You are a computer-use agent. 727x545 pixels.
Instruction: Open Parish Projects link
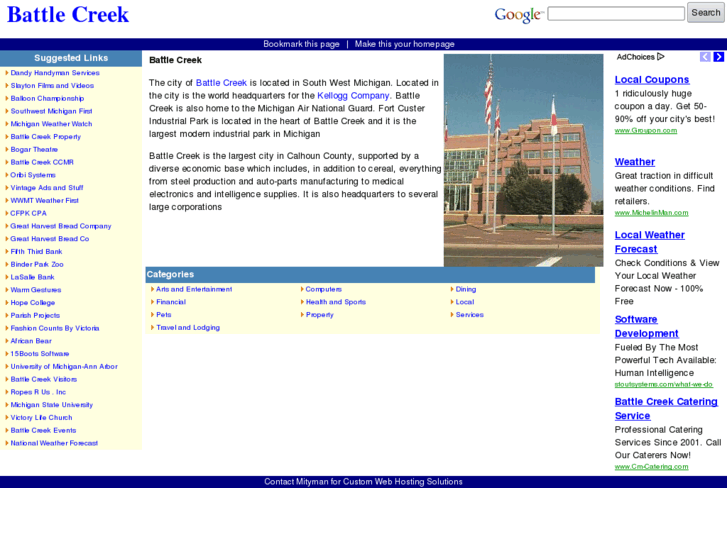click(35, 315)
